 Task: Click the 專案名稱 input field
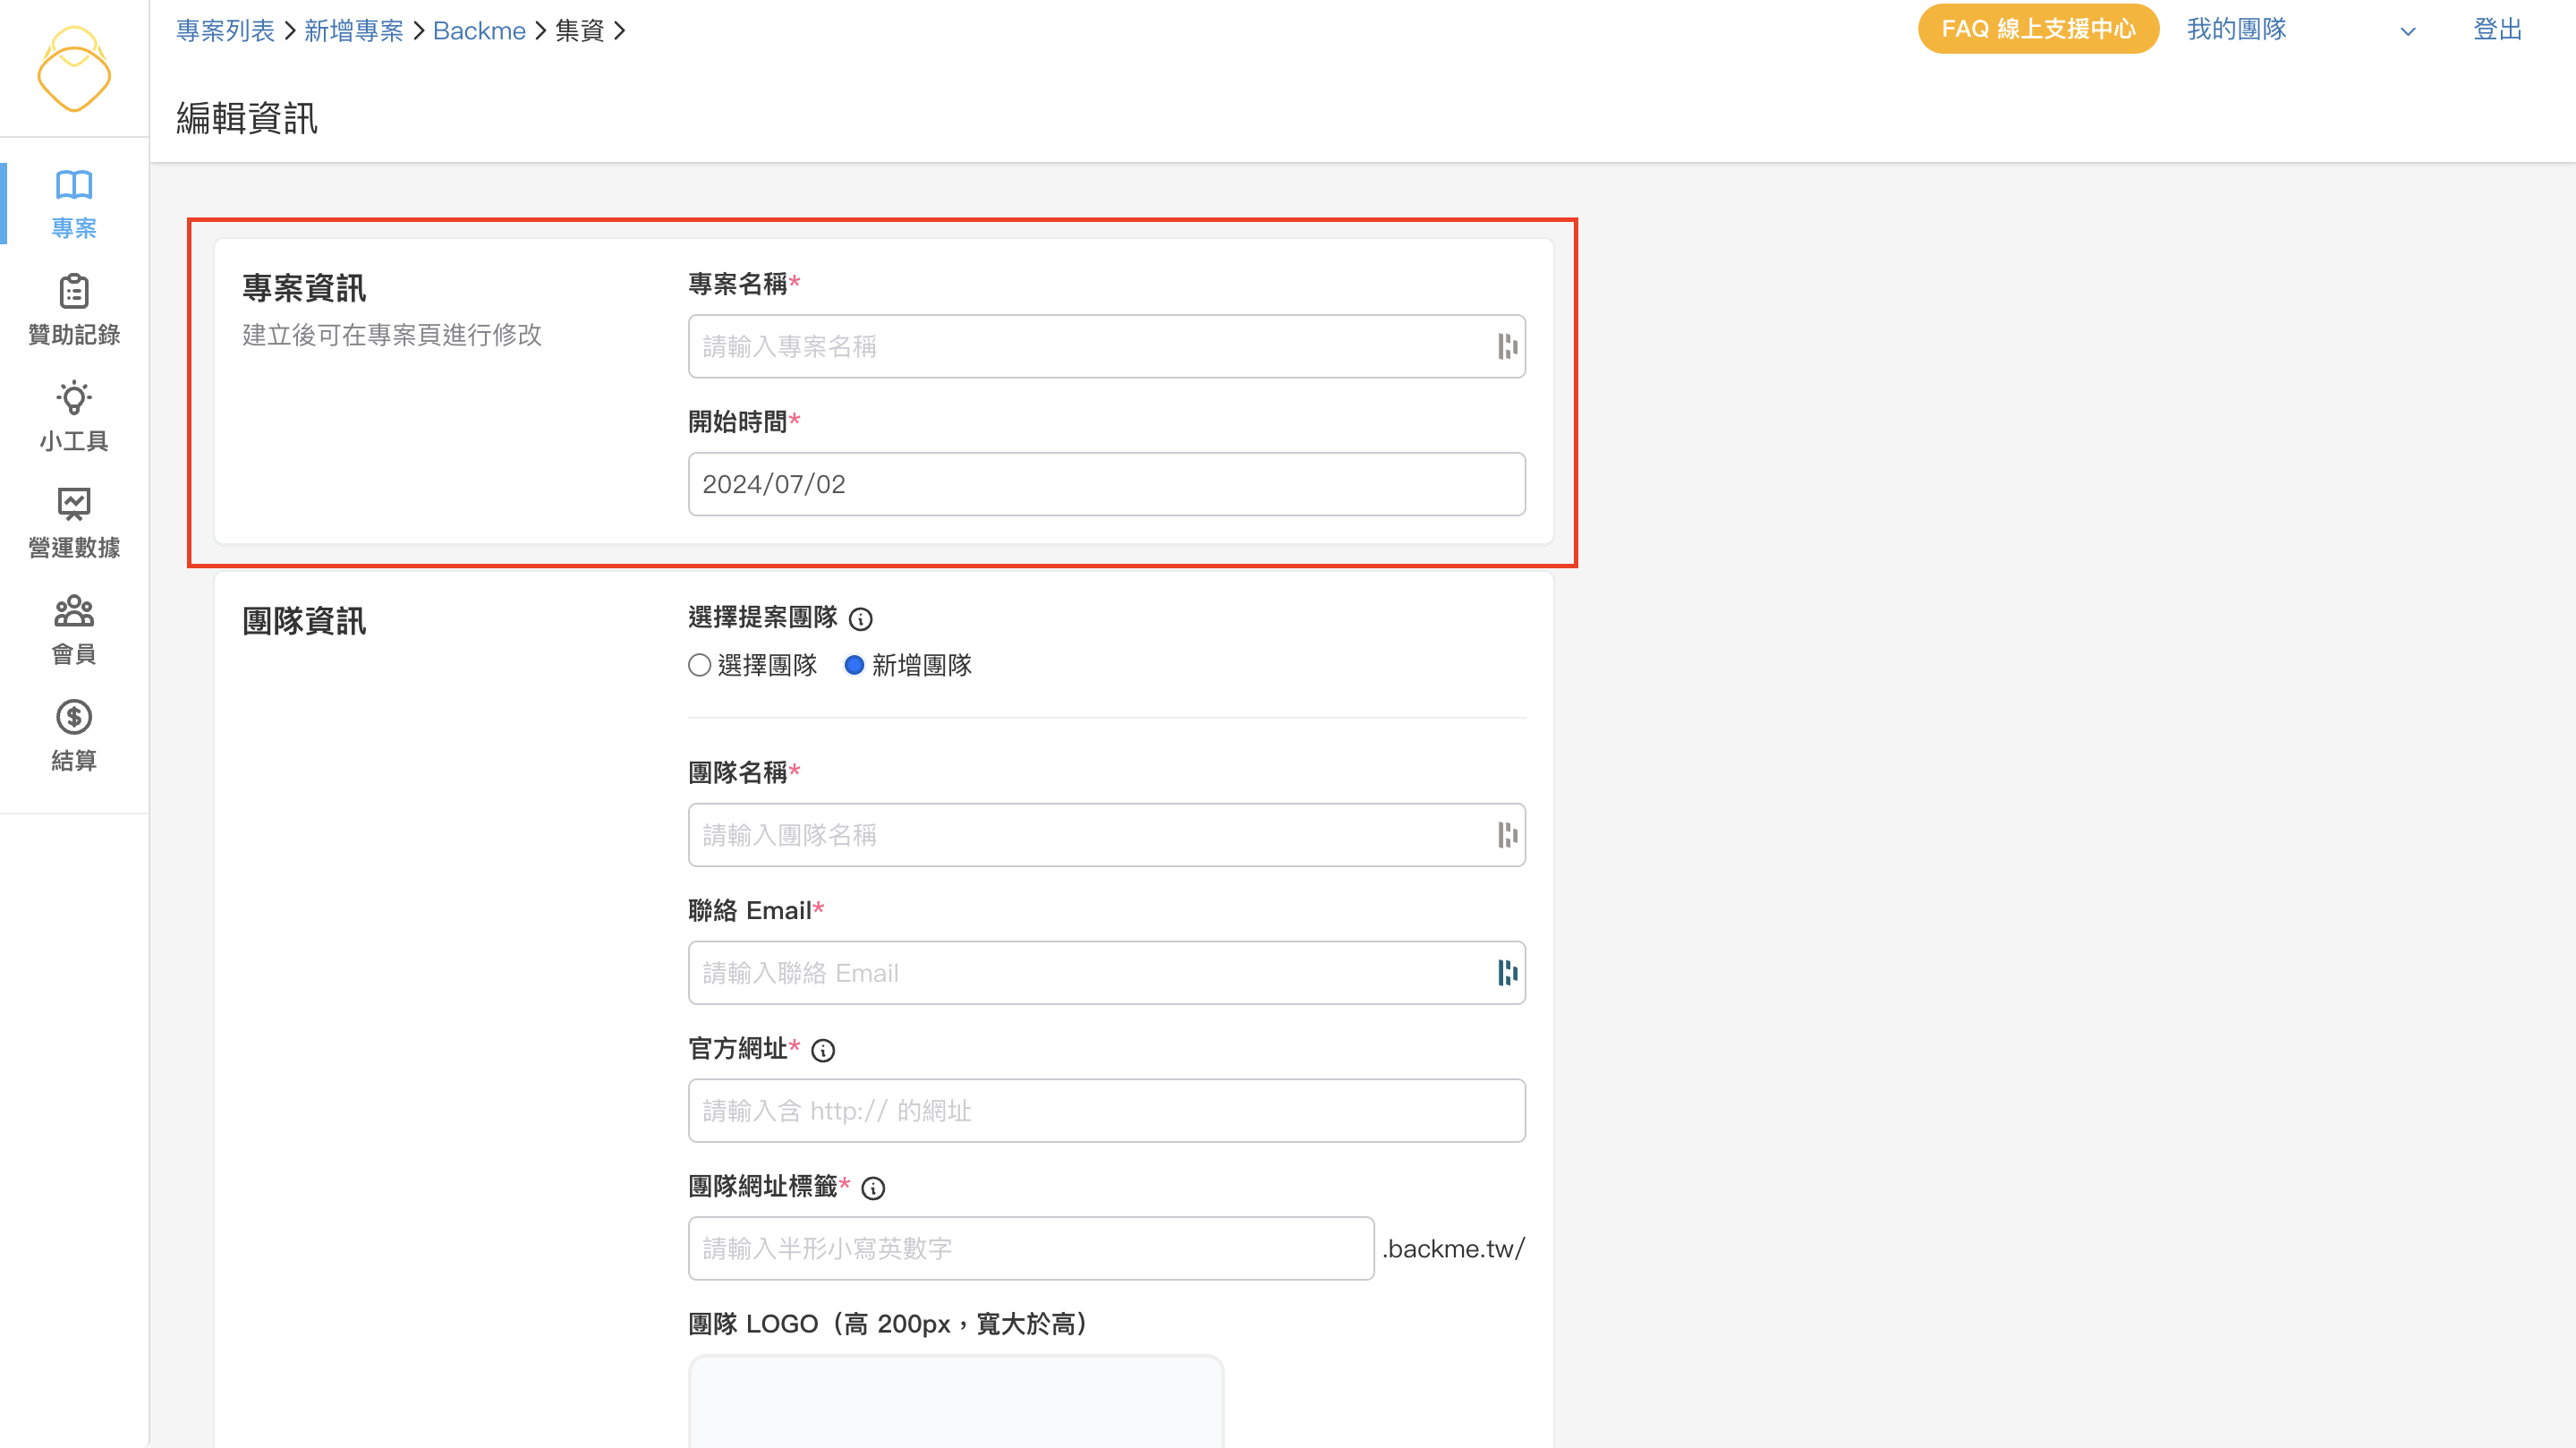pyautogui.click(x=1090, y=346)
